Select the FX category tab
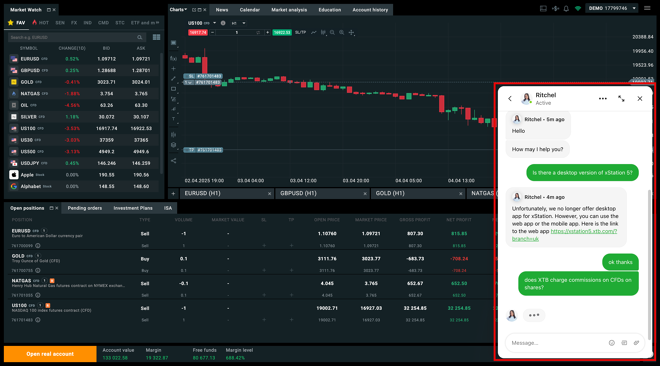 pos(74,23)
